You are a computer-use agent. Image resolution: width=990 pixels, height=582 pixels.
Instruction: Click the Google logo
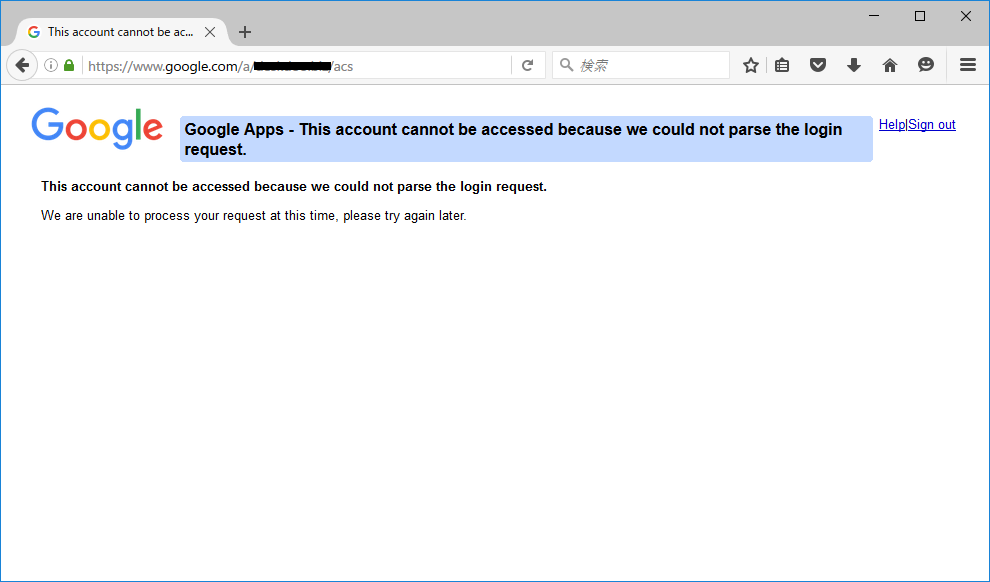97,128
